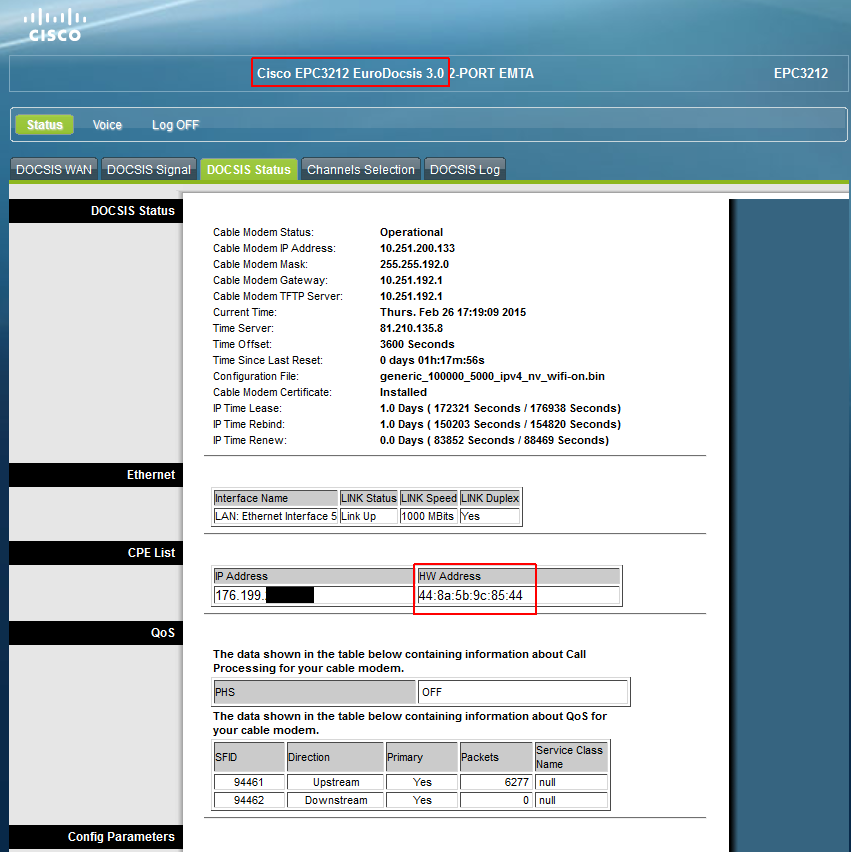Image resolution: width=851 pixels, height=852 pixels.
Task: Open the Voice menu
Action: tap(107, 125)
